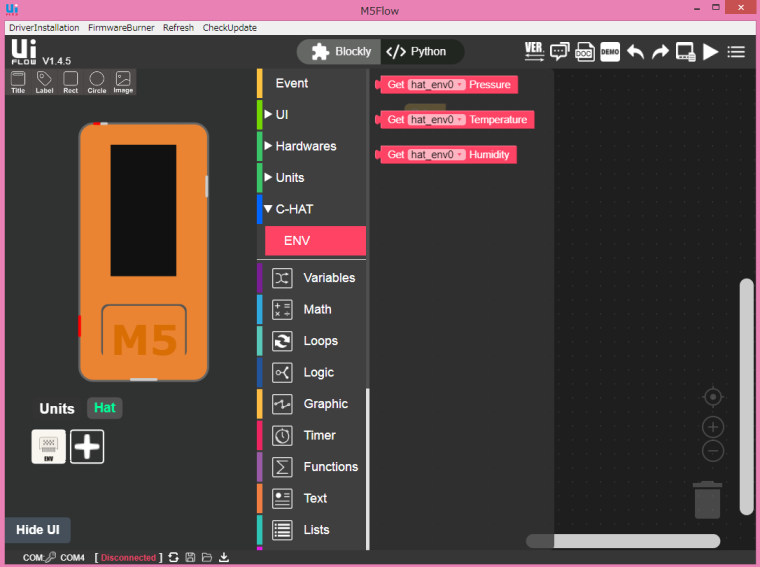760x567 pixels.
Task: Select the ENV subcategory
Action: click(x=315, y=240)
